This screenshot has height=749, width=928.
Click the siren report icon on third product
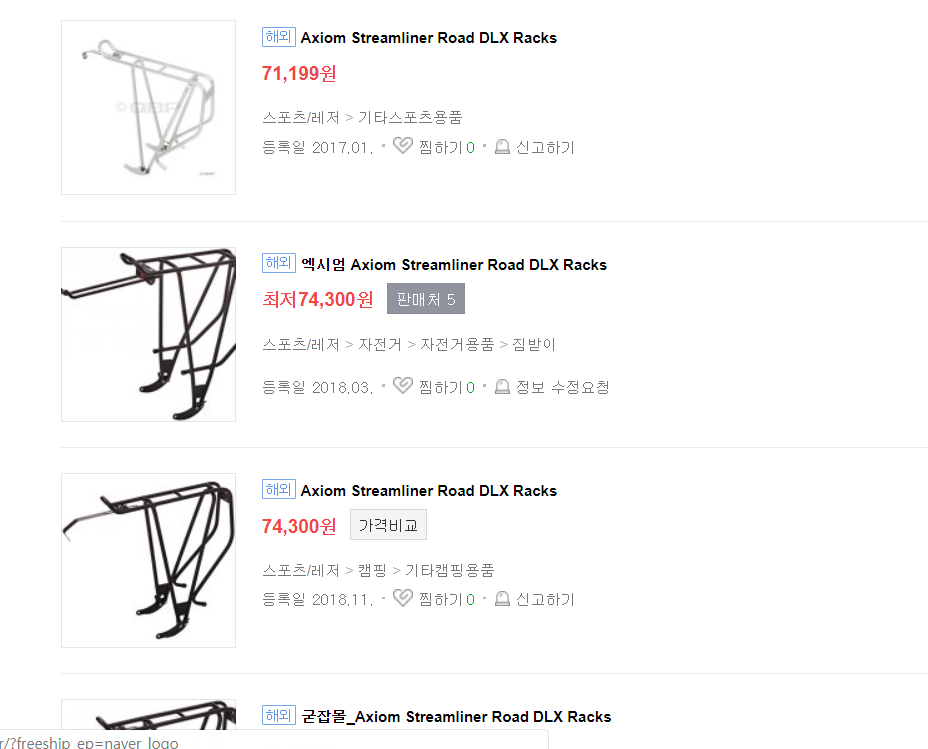pos(502,598)
